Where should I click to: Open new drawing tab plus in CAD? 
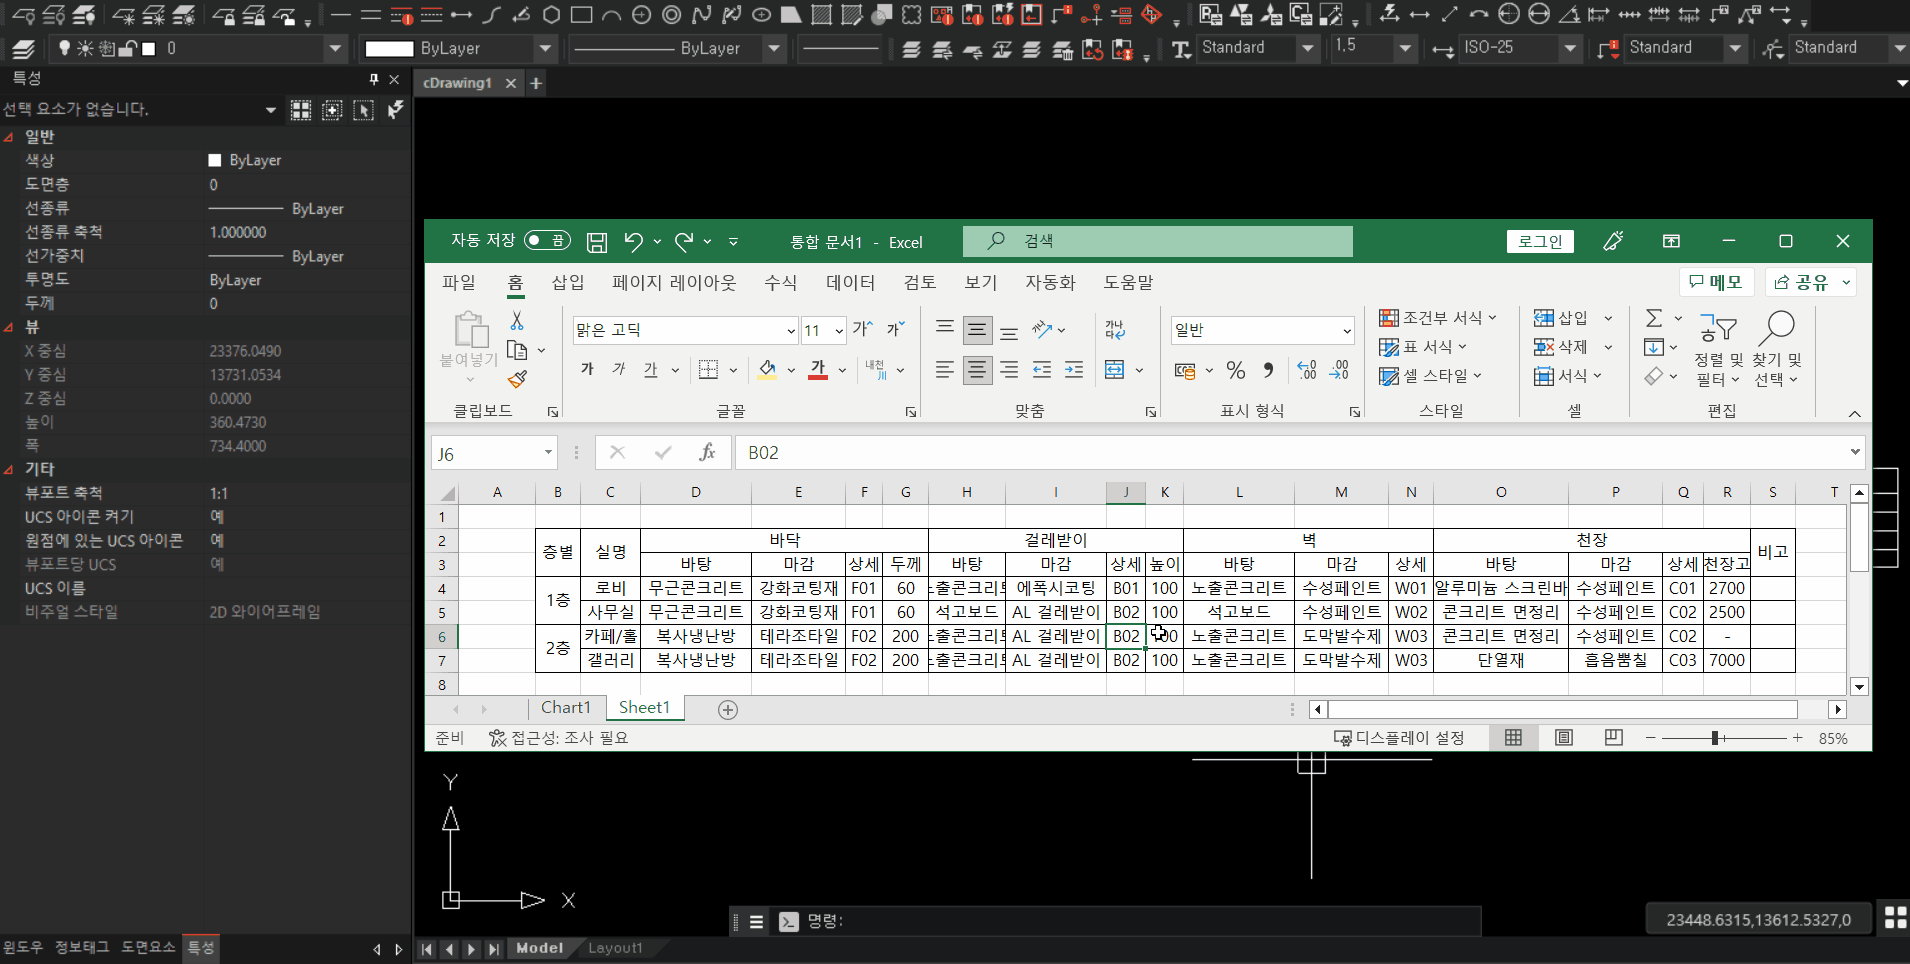[x=536, y=83]
